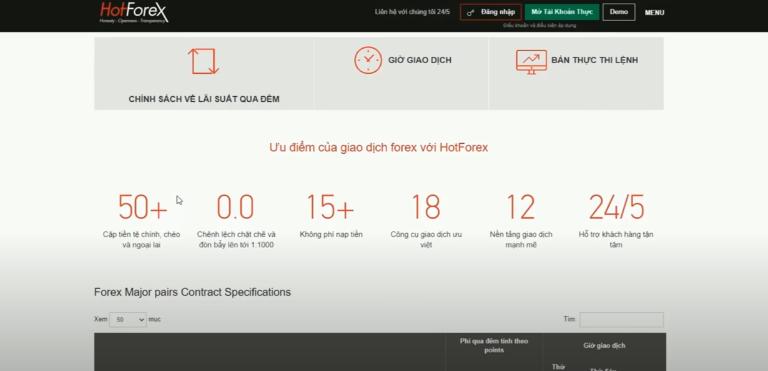Click heading Ưu điểm của giao dịch forex

tap(379, 147)
